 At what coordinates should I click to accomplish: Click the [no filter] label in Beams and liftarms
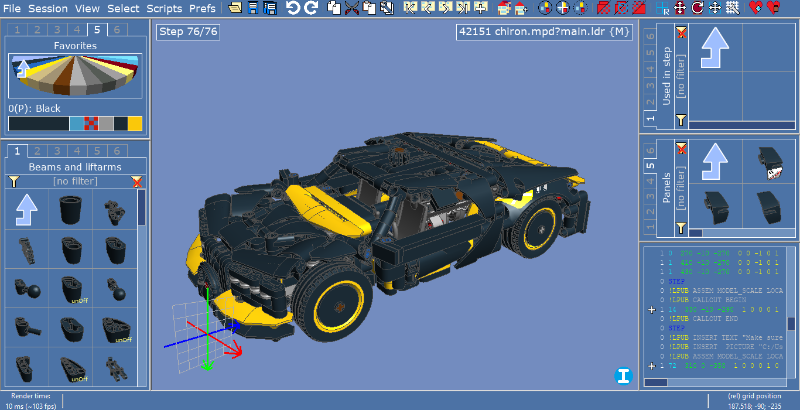pyautogui.click(x=75, y=182)
